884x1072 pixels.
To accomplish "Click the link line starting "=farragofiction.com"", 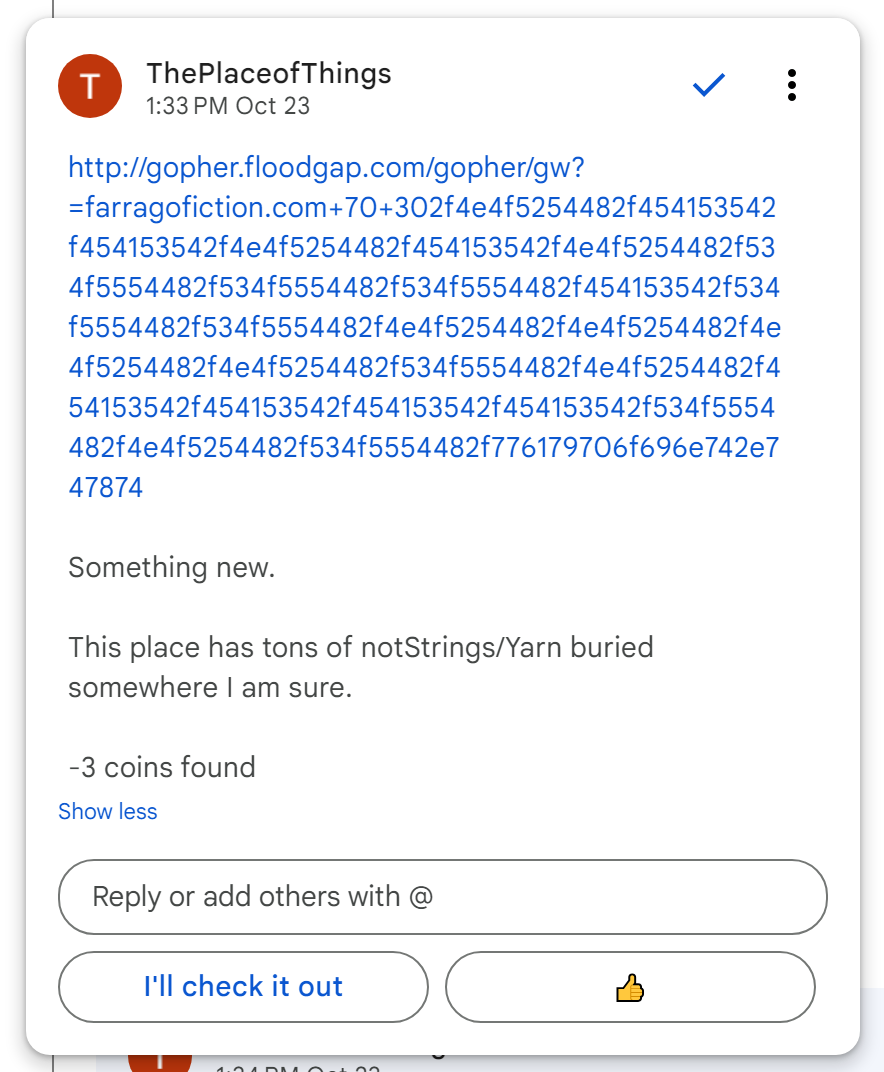I will pyautogui.click(x=422, y=208).
